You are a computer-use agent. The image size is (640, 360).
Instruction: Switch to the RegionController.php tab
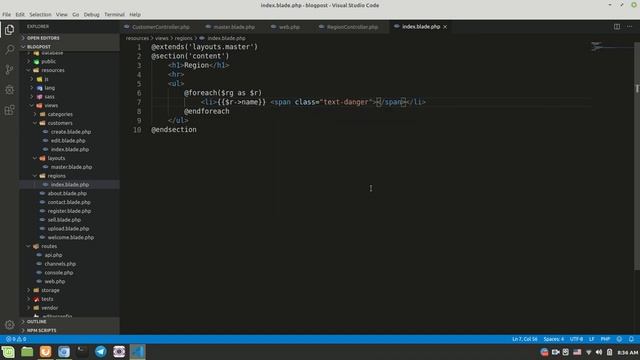click(349, 27)
